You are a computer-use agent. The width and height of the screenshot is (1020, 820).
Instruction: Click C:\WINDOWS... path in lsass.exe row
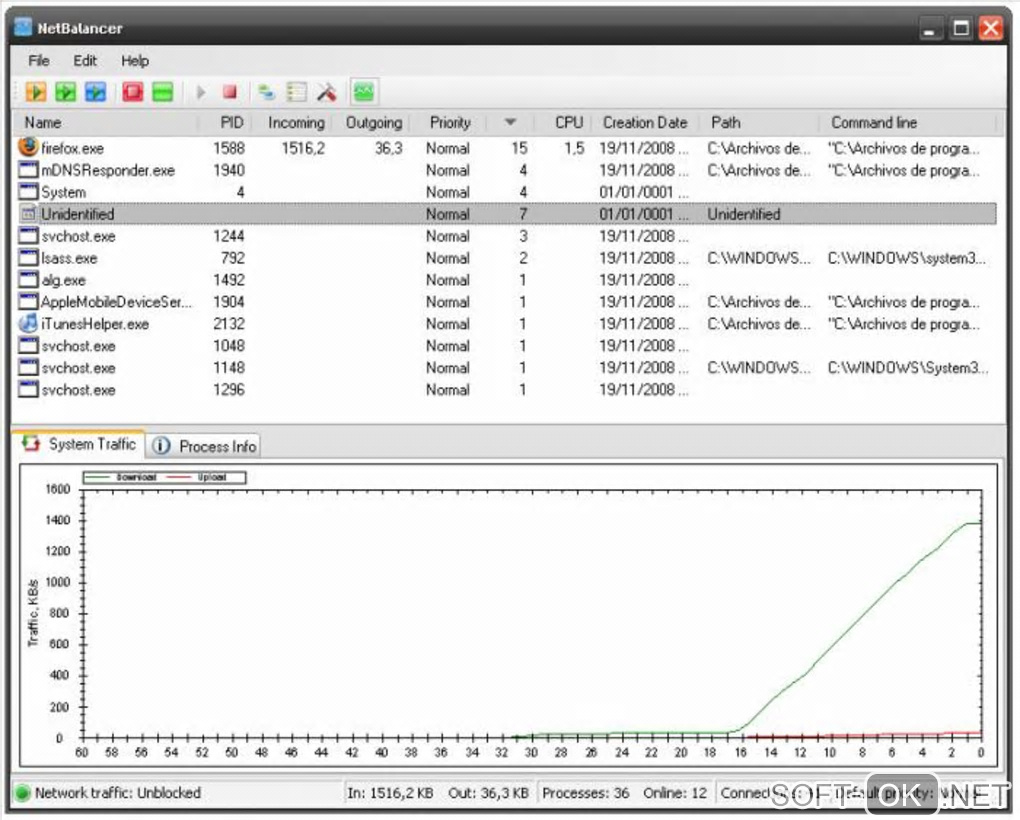tap(759, 258)
